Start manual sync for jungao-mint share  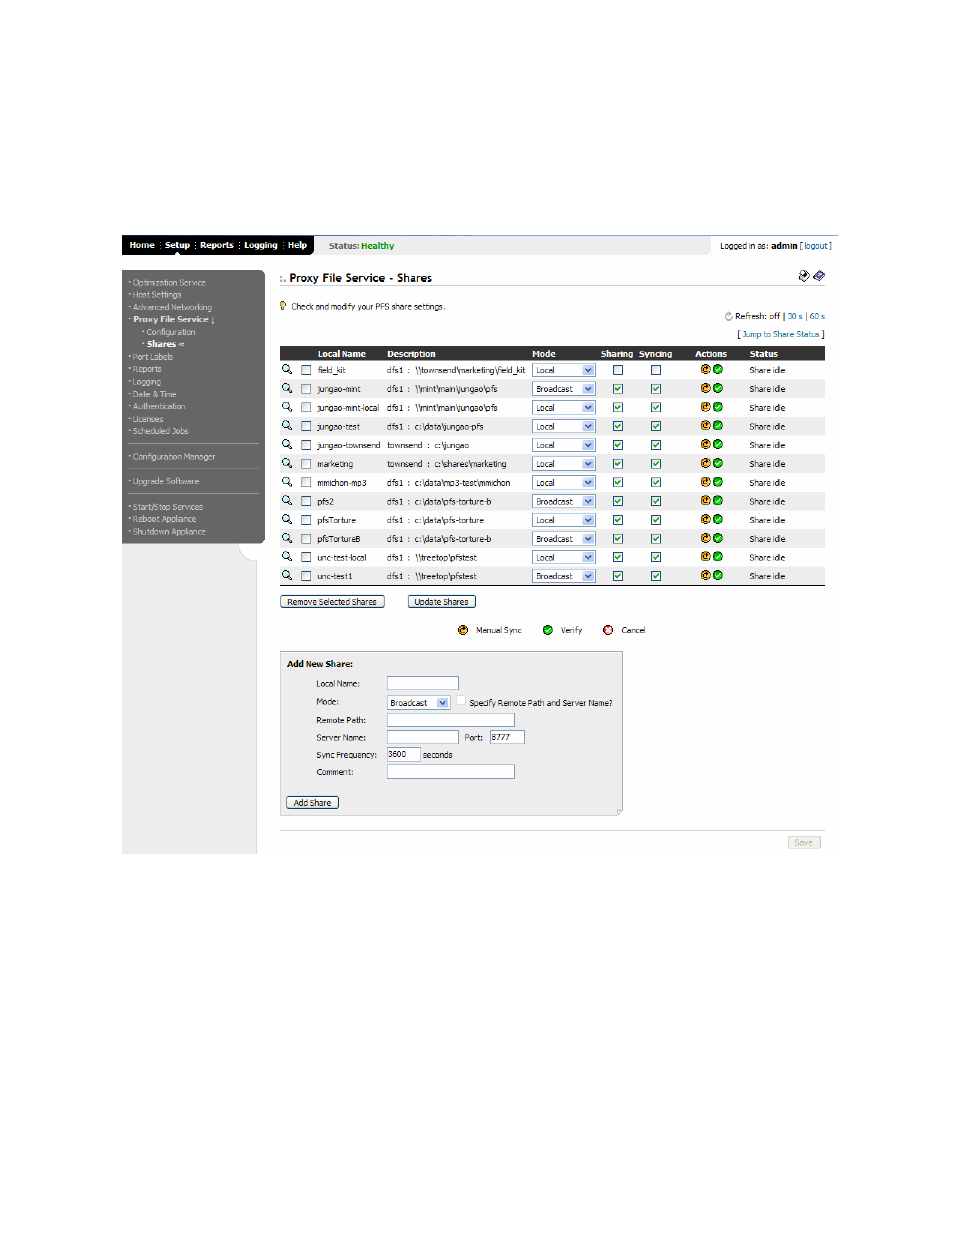[705, 388]
